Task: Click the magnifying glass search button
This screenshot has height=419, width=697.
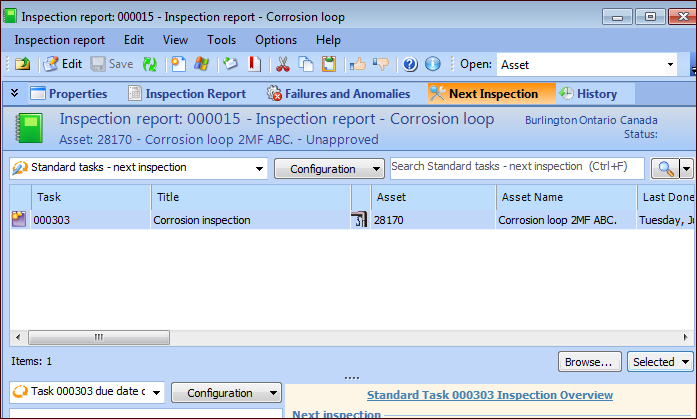Action: coord(663,168)
